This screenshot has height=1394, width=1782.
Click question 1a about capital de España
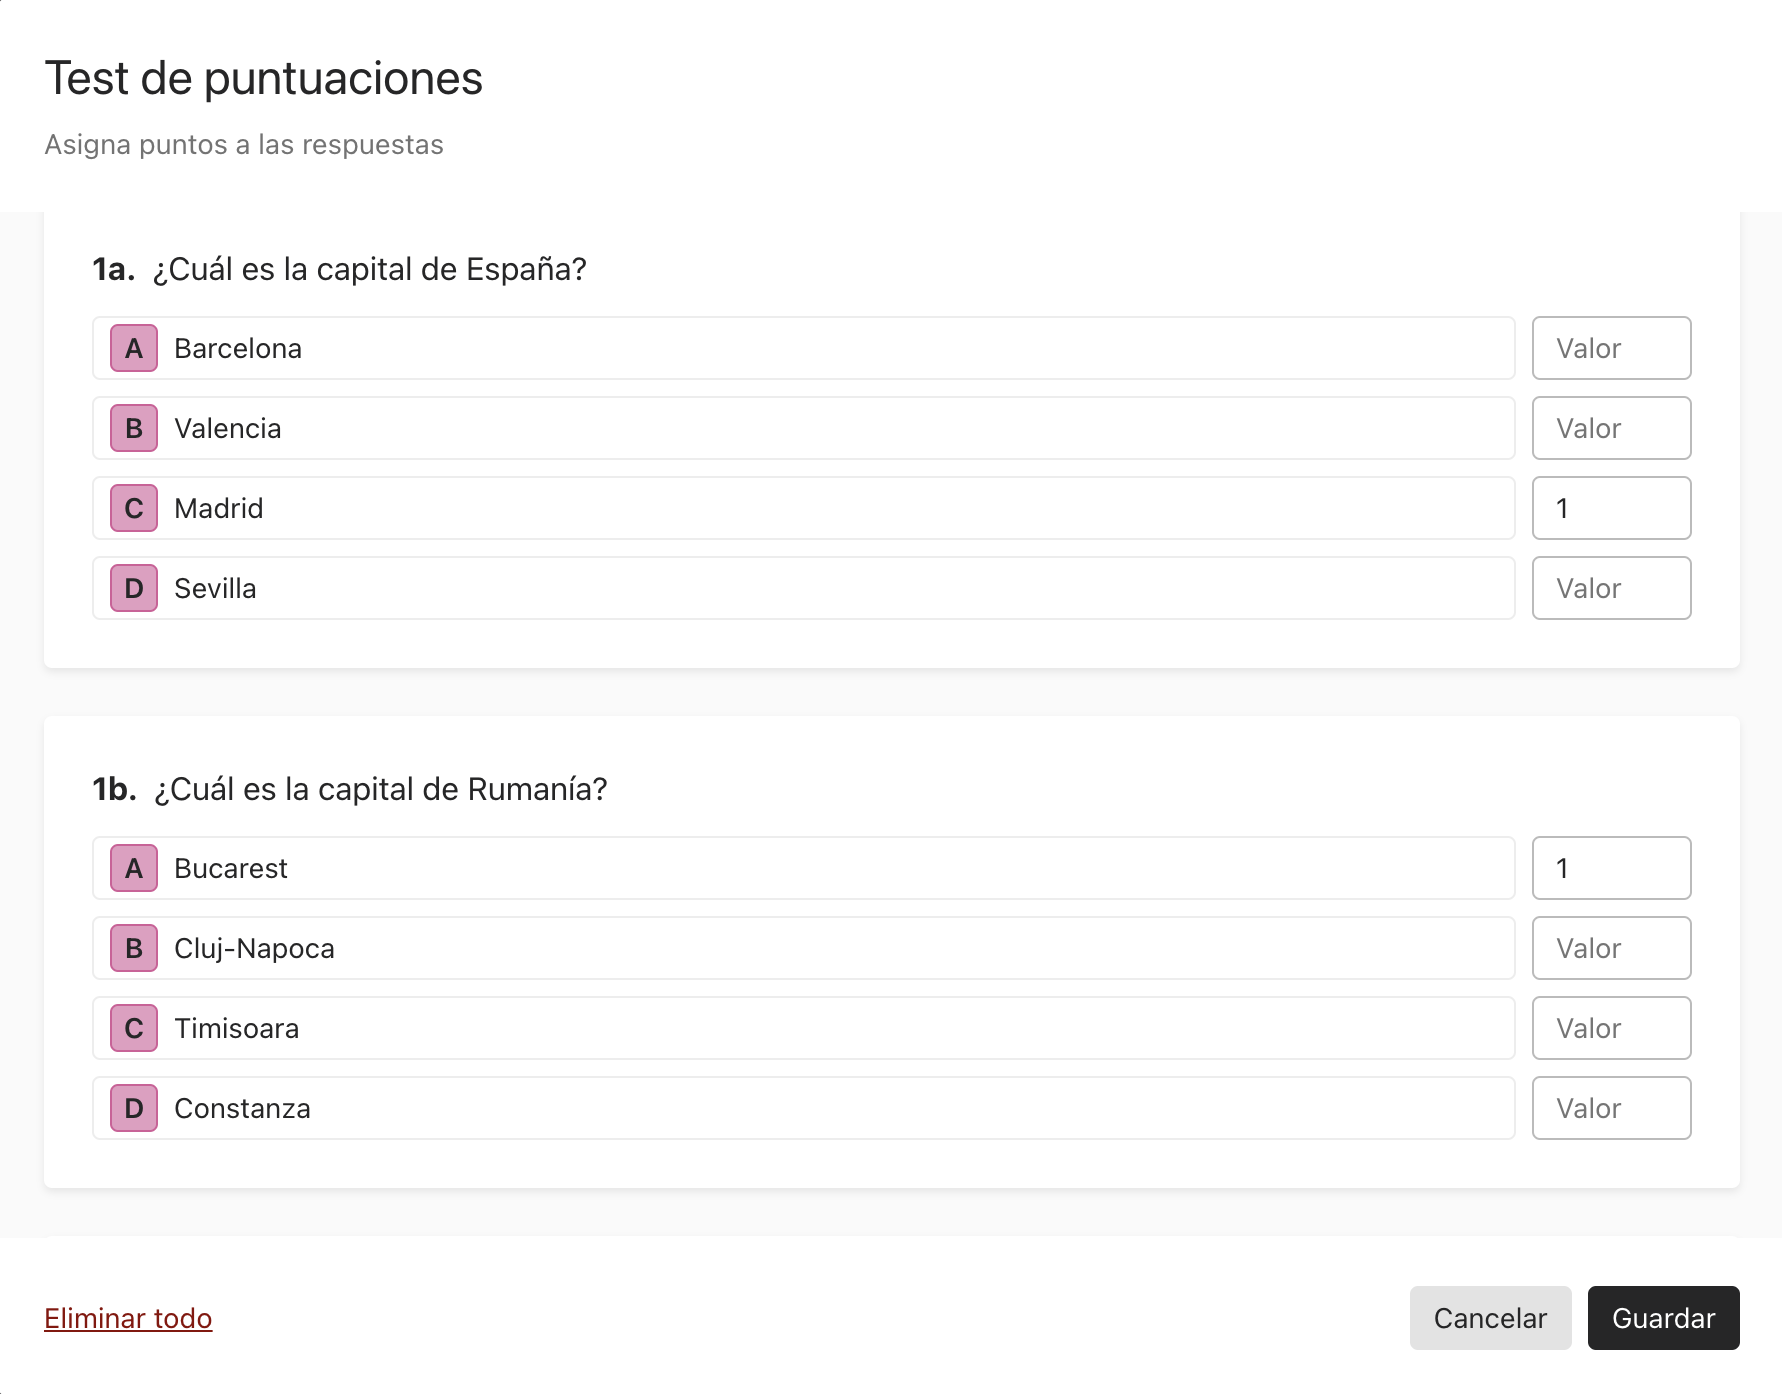(340, 269)
